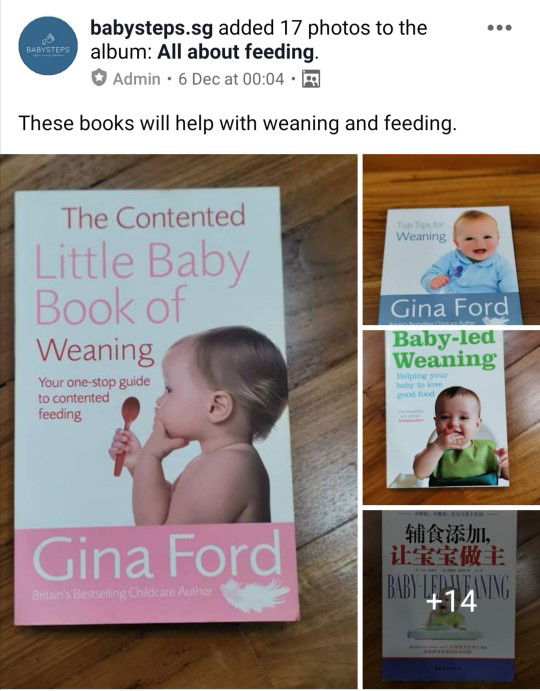
Task: Click the post caption about weaning books
Action: pyautogui.click(x=237, y=123)
